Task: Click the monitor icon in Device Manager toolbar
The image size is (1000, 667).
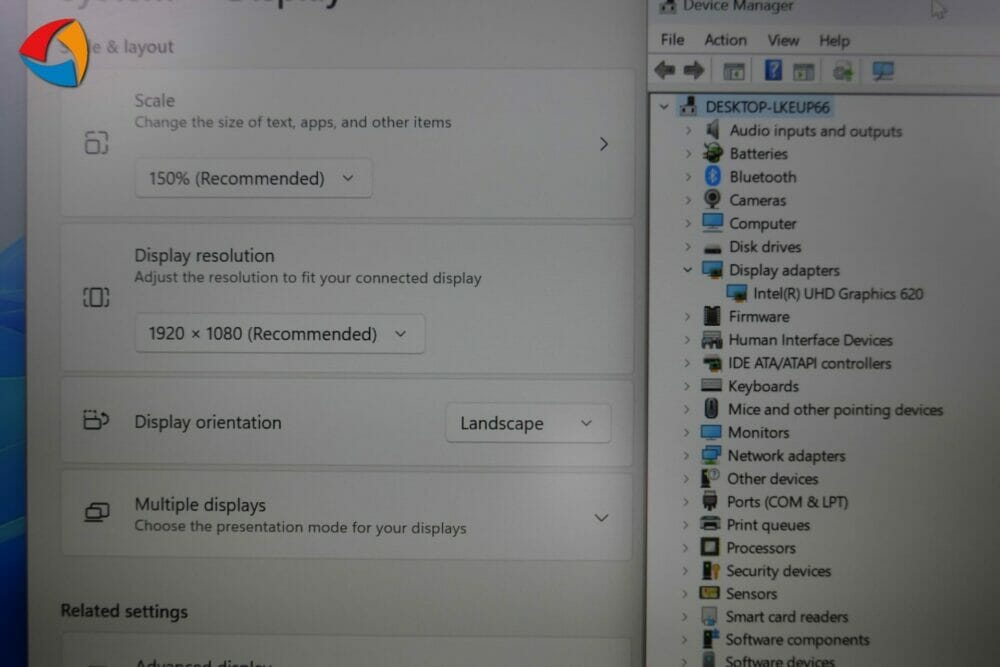Action: tap(883, 71)
